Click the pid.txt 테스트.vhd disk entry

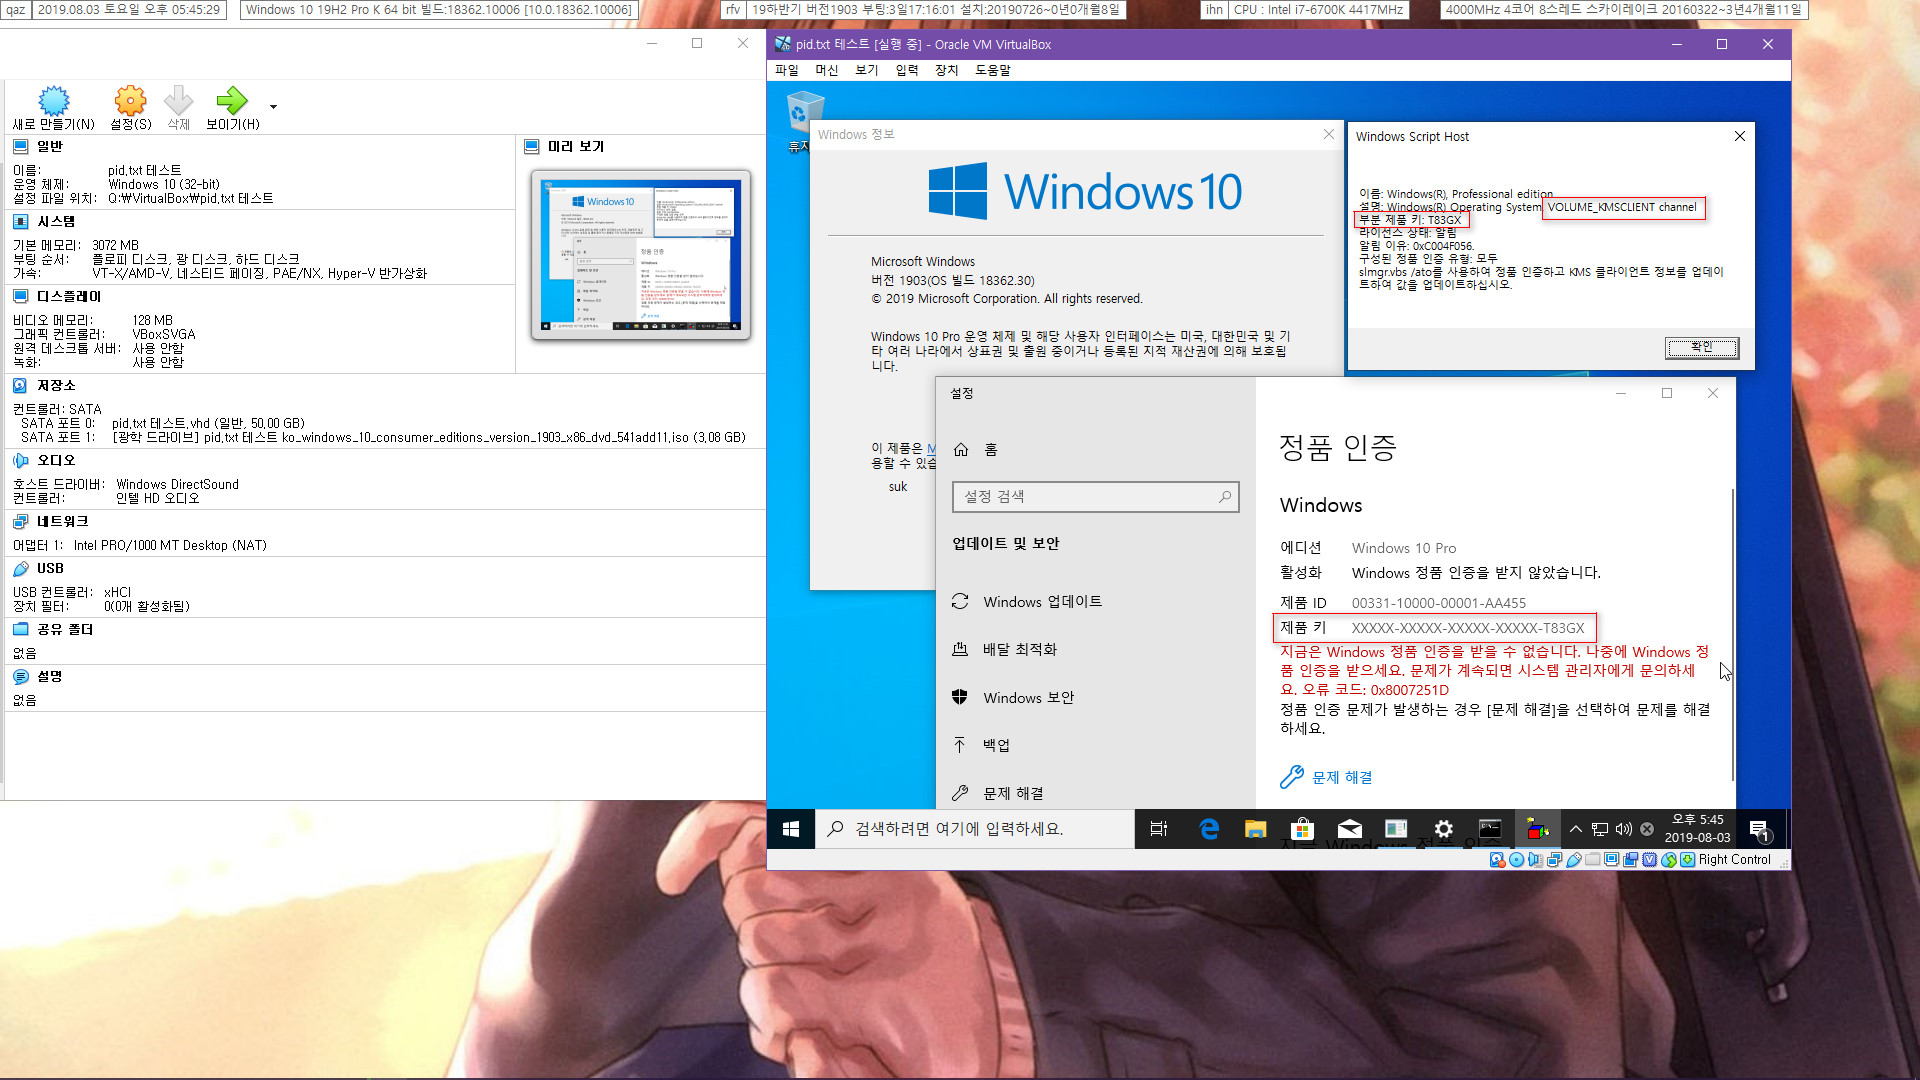[x=208, y=424]
